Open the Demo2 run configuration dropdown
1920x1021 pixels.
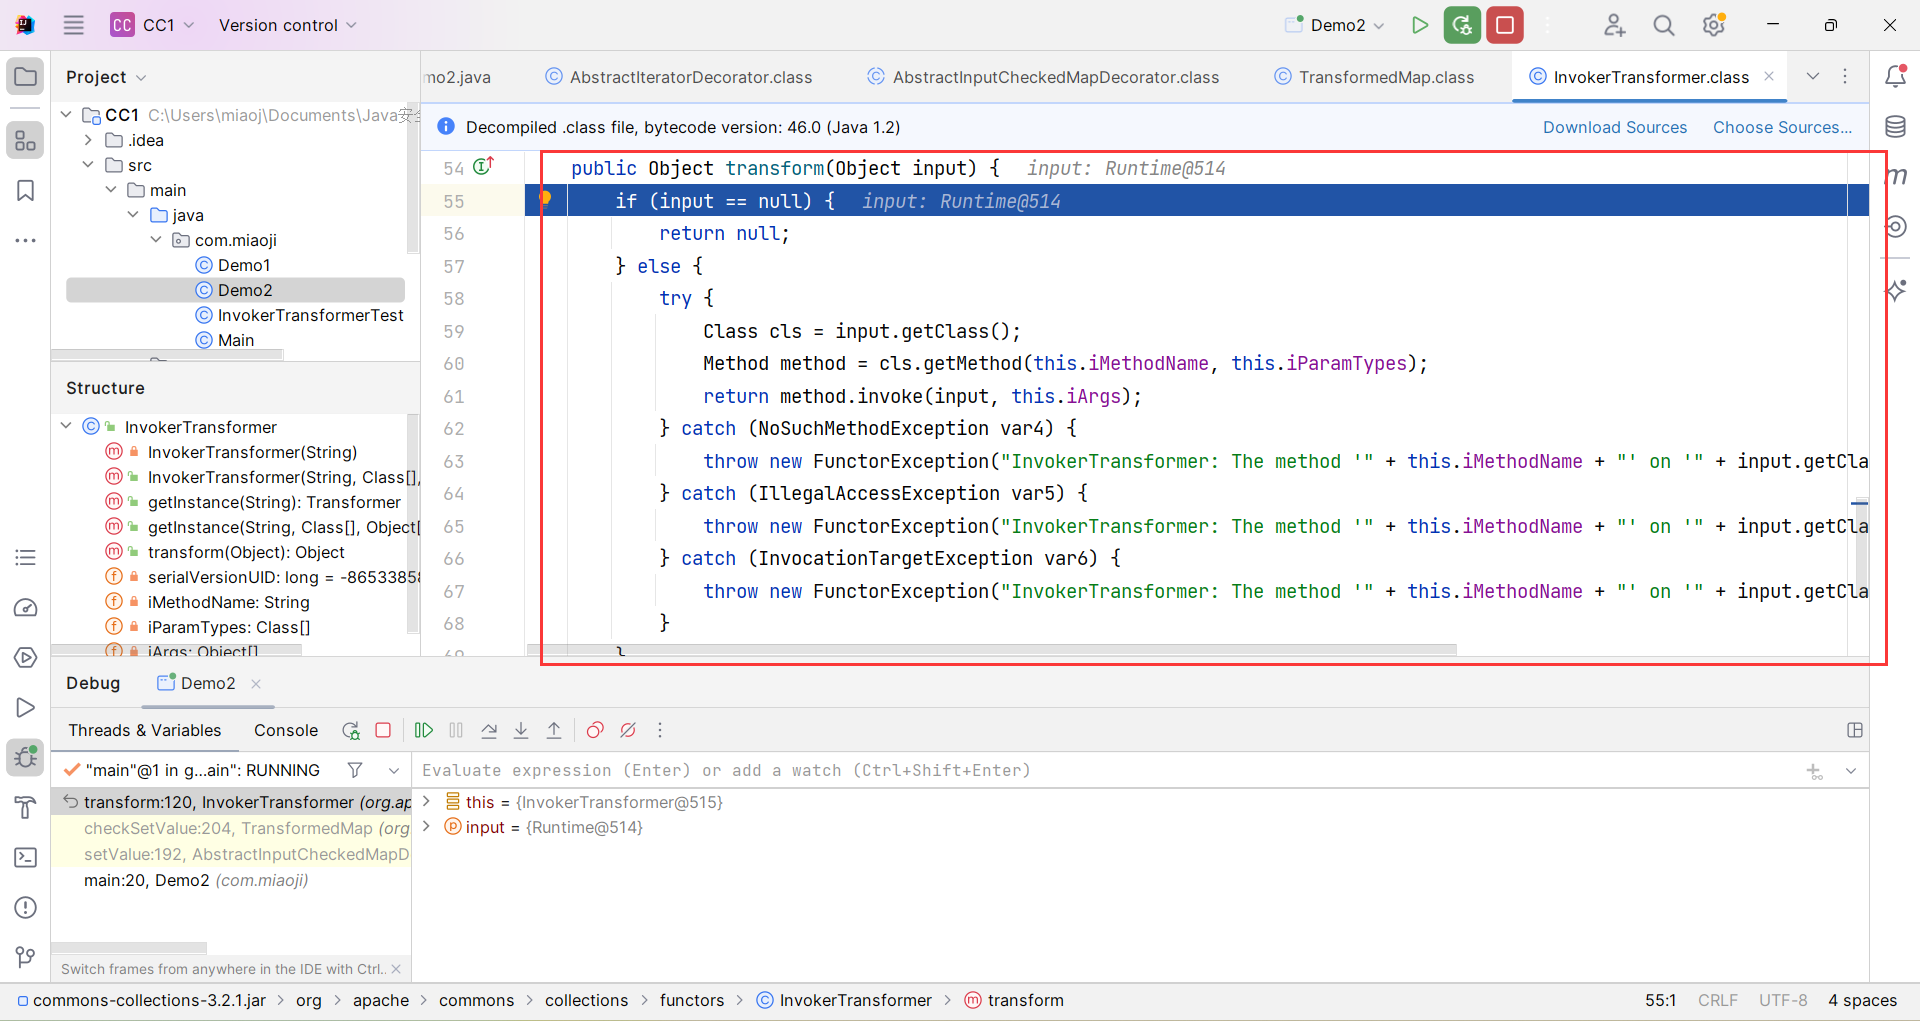[1337, 26]
